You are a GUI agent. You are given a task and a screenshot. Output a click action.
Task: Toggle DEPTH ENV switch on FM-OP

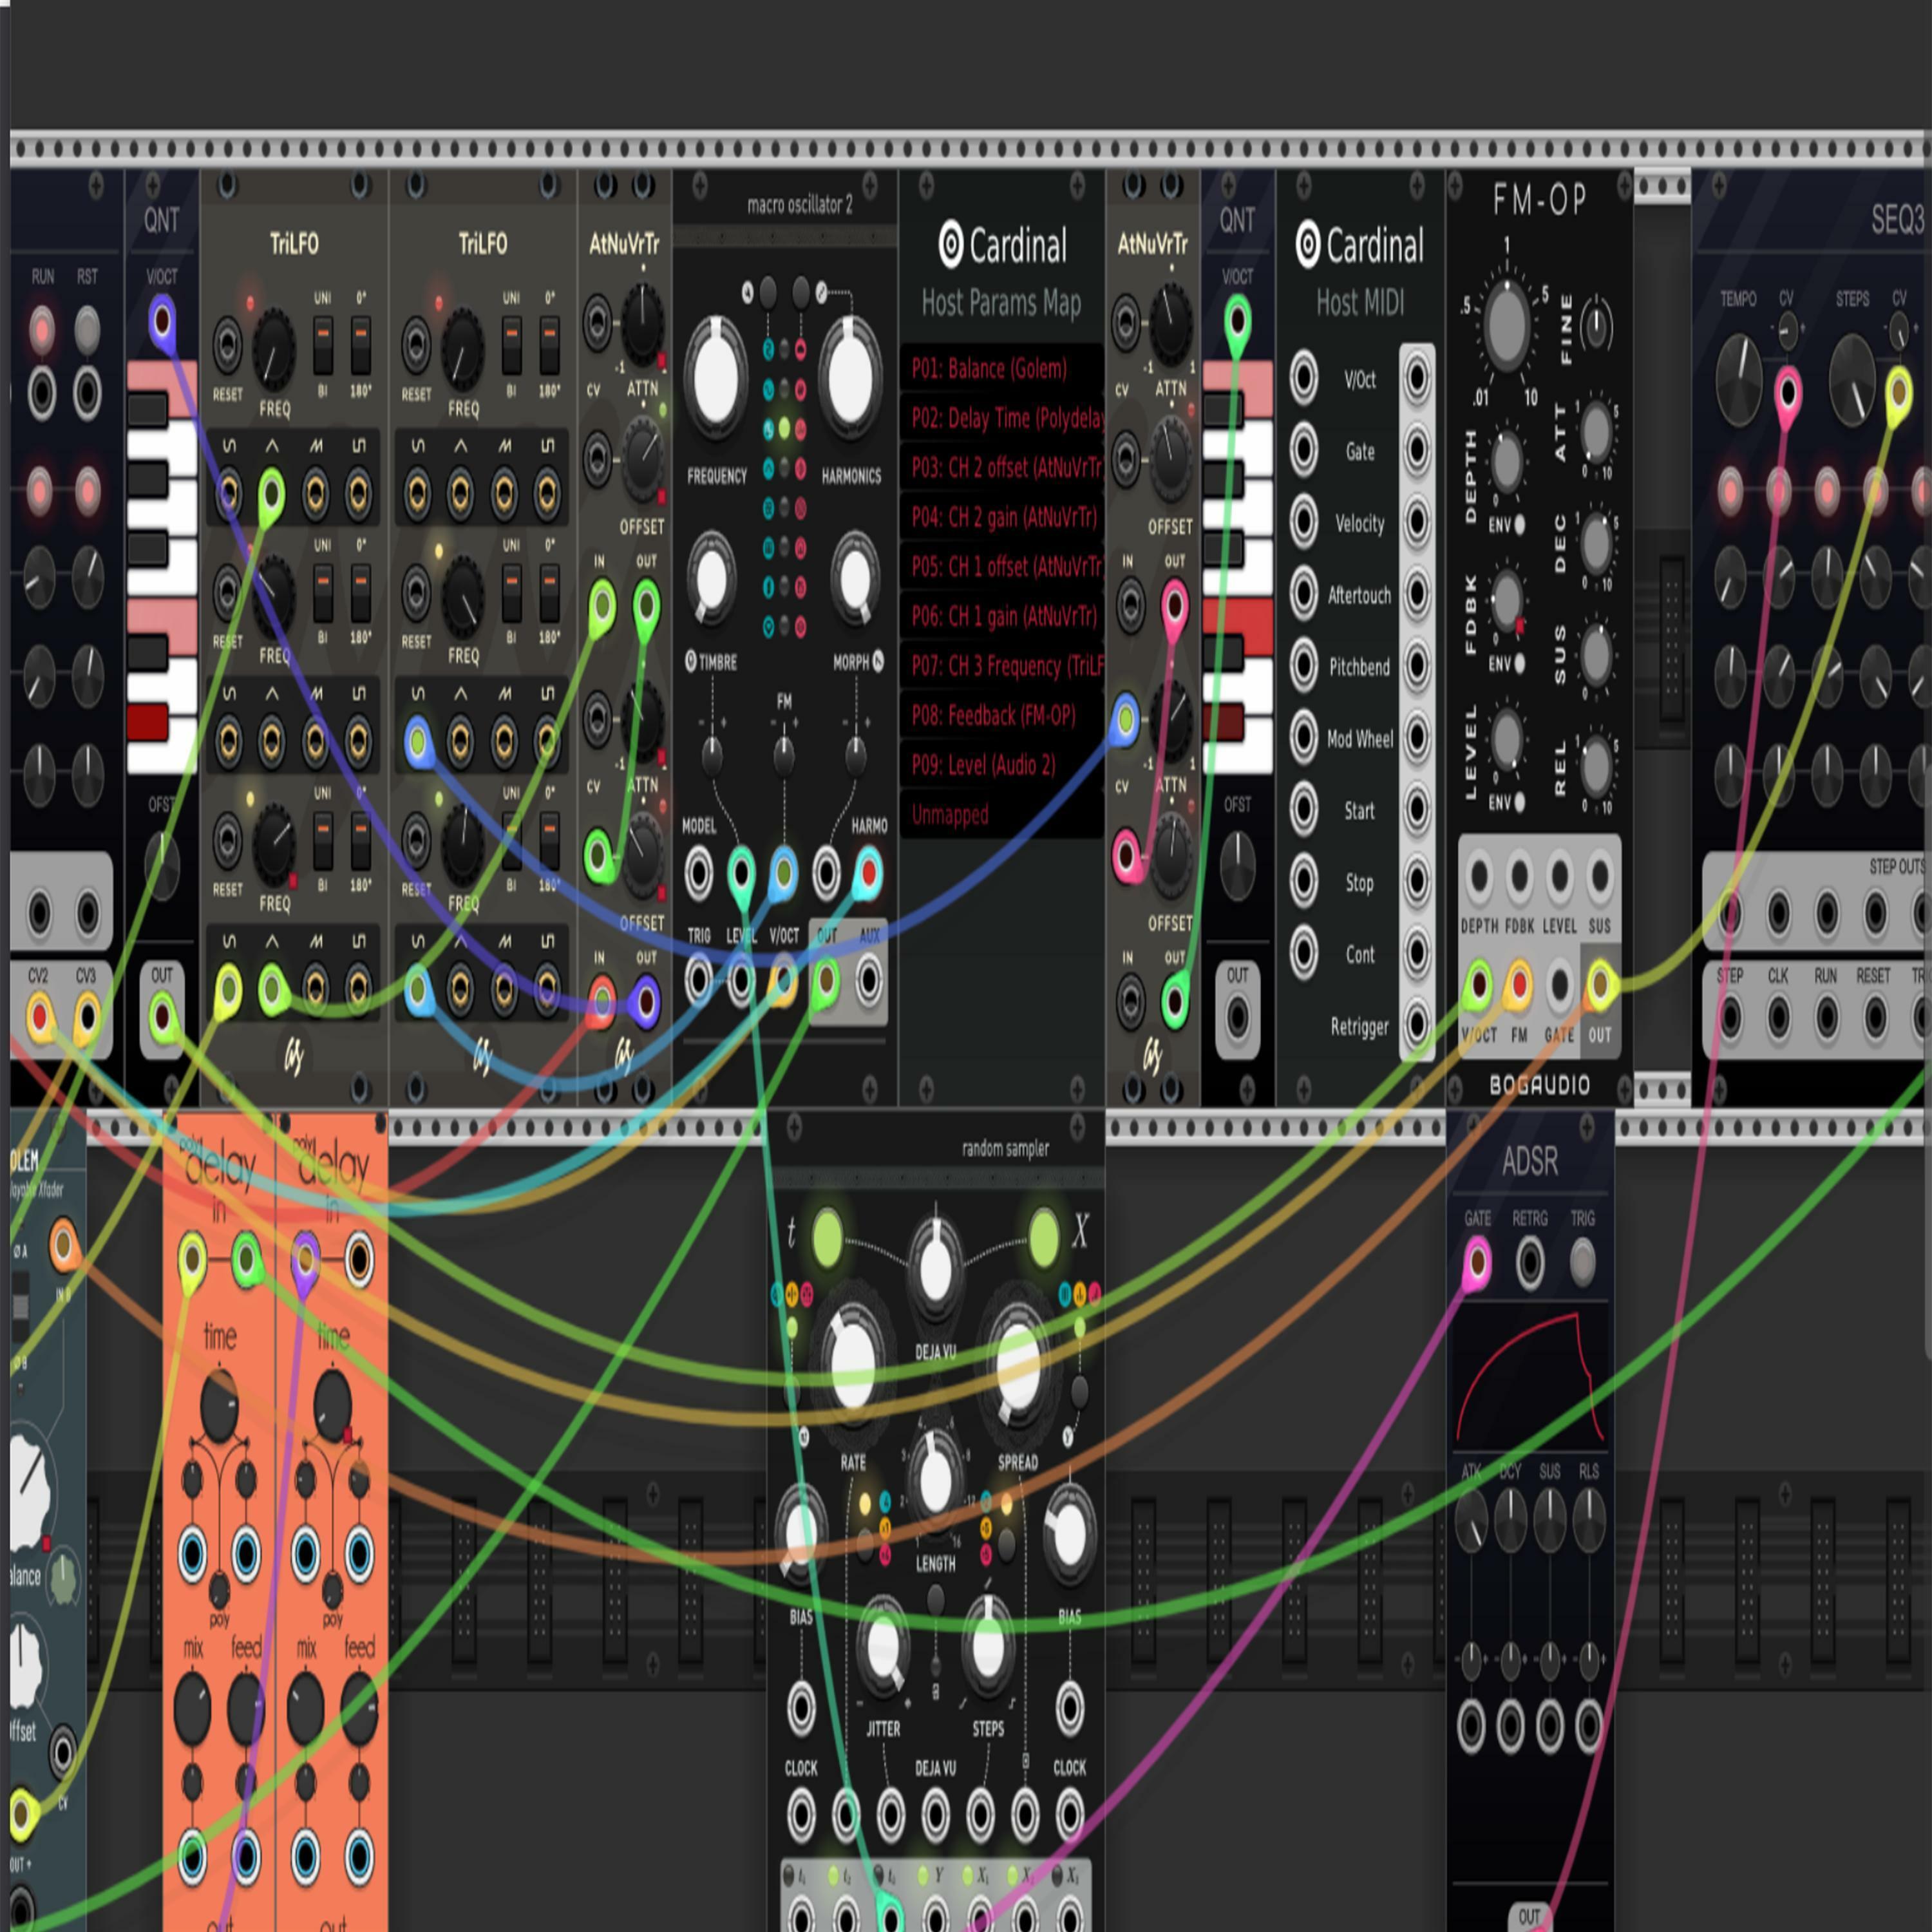click(1519, 524)
